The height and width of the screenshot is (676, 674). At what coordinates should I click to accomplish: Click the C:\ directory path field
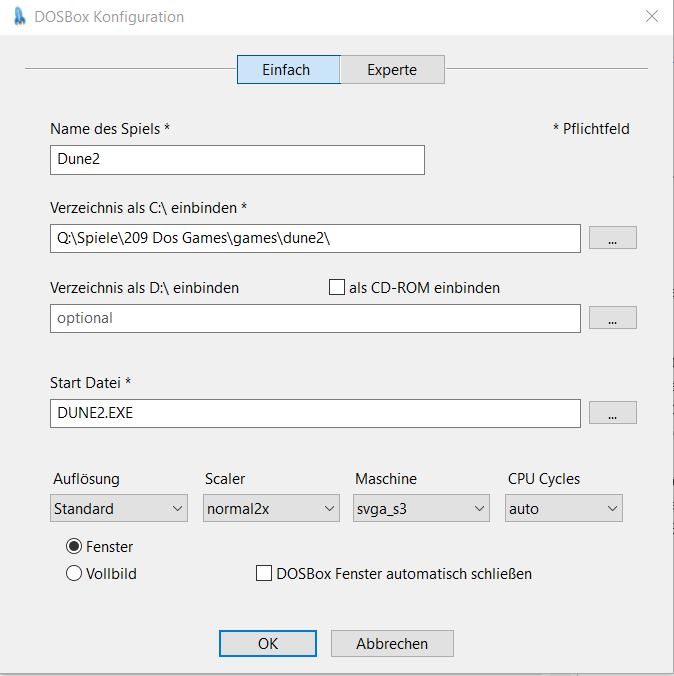coord(315,238)
